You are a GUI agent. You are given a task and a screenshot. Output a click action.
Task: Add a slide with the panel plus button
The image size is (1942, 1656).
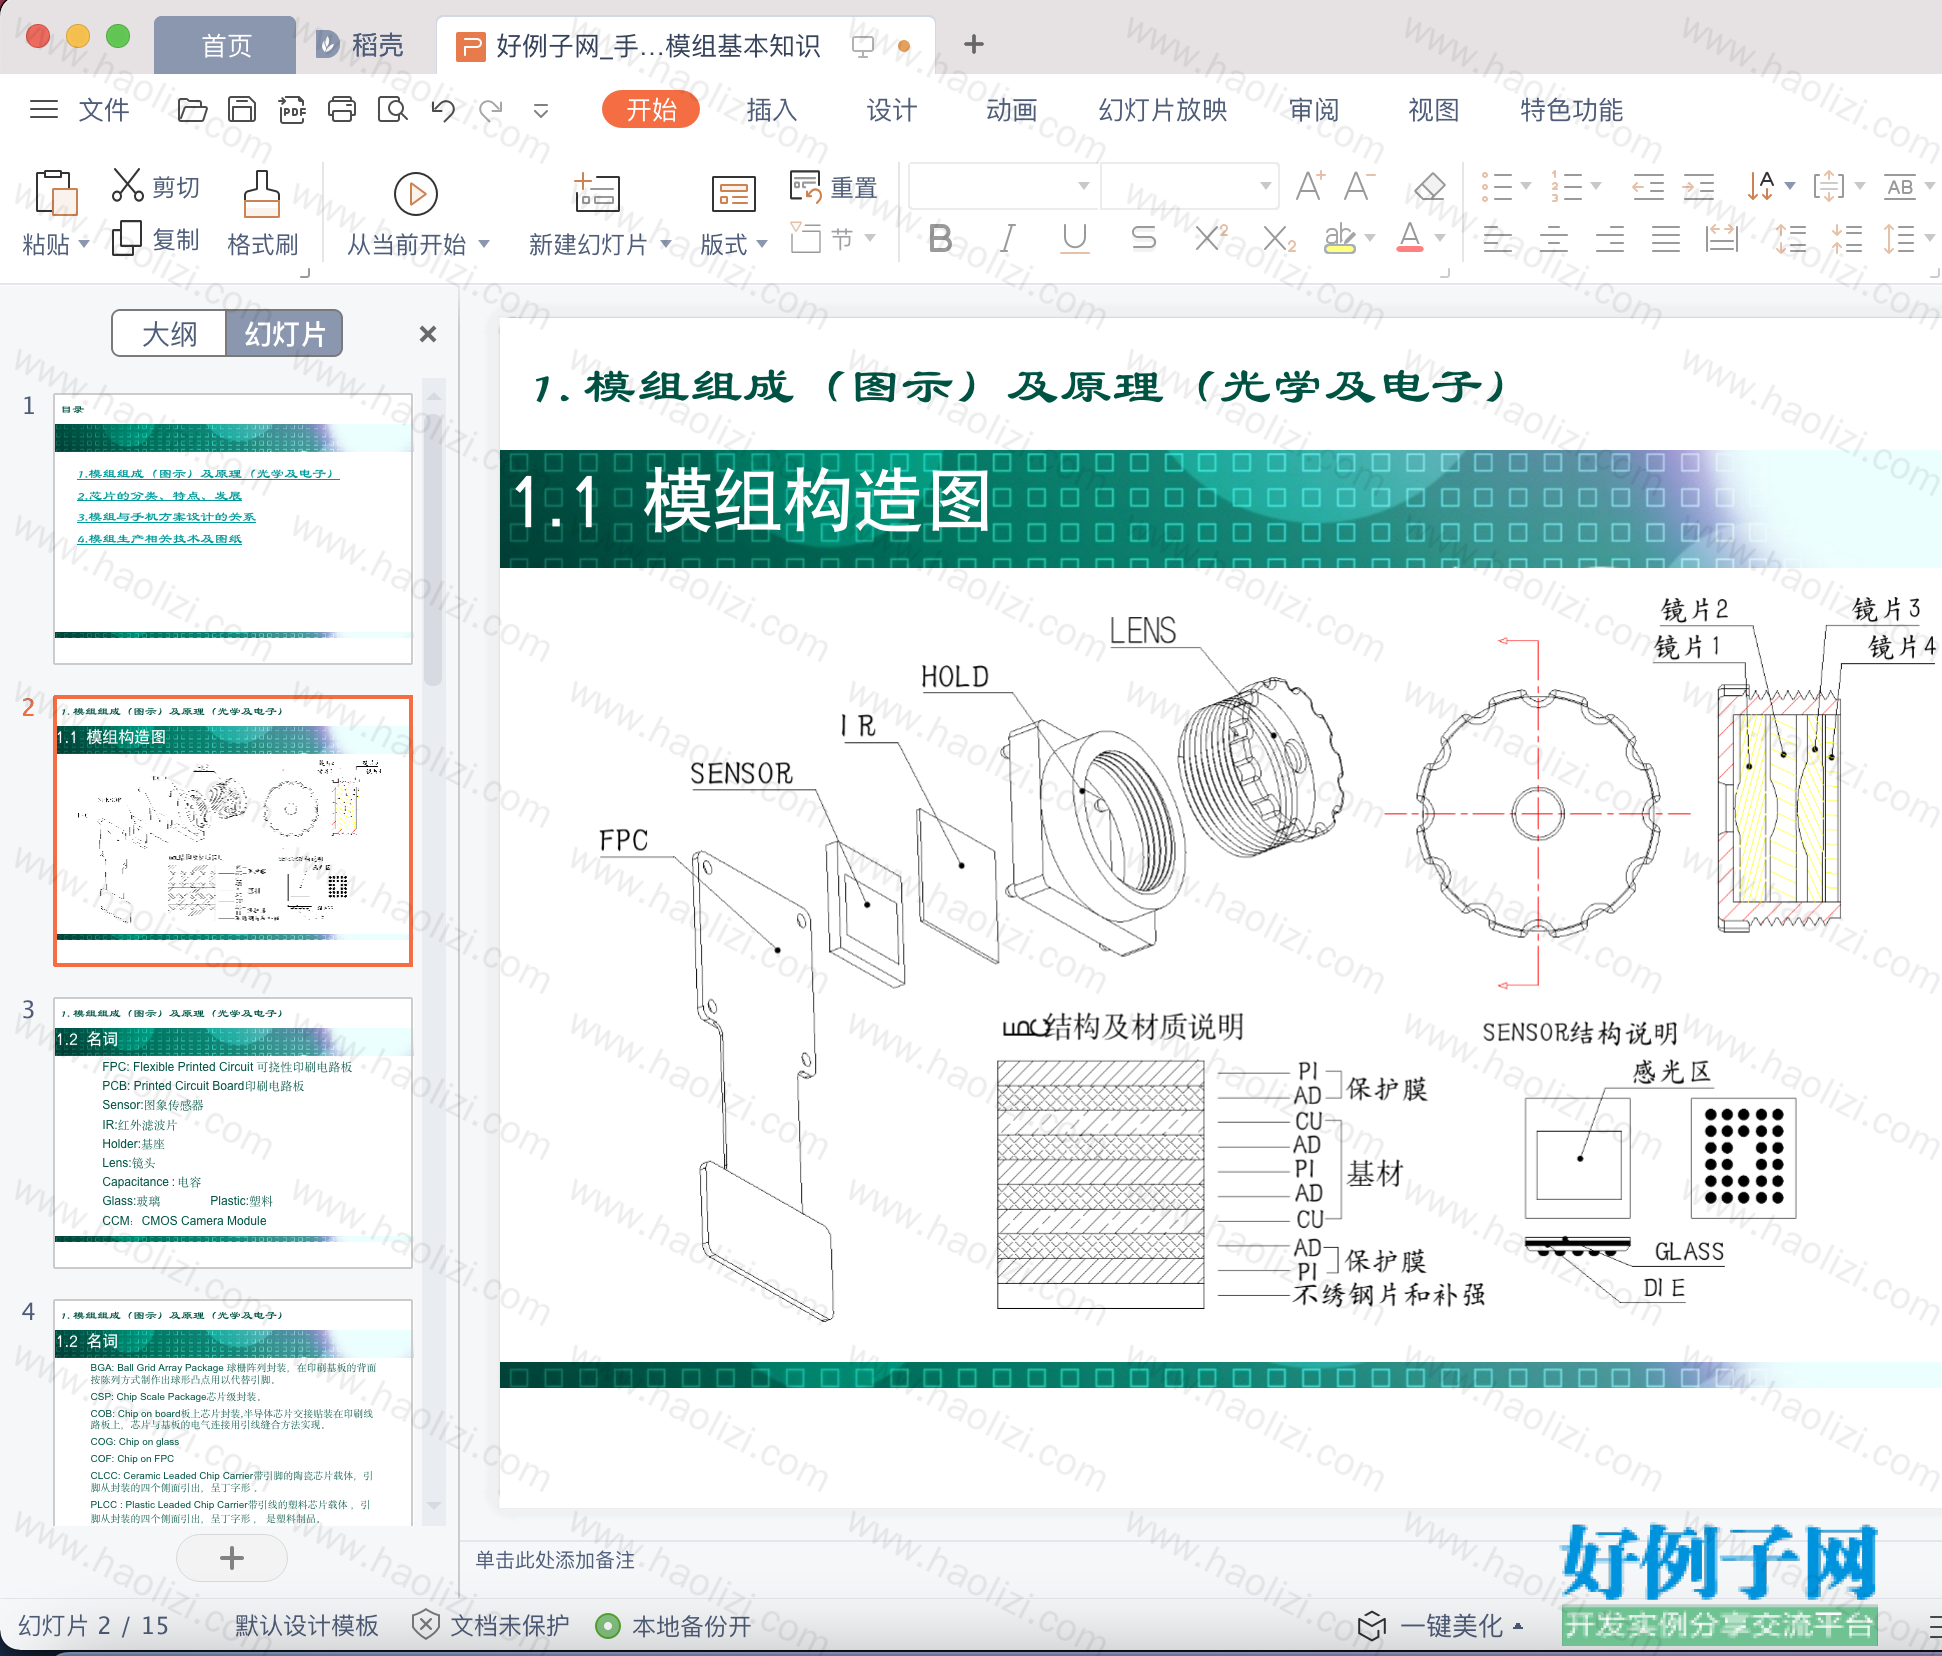(x=232, y=1558)
